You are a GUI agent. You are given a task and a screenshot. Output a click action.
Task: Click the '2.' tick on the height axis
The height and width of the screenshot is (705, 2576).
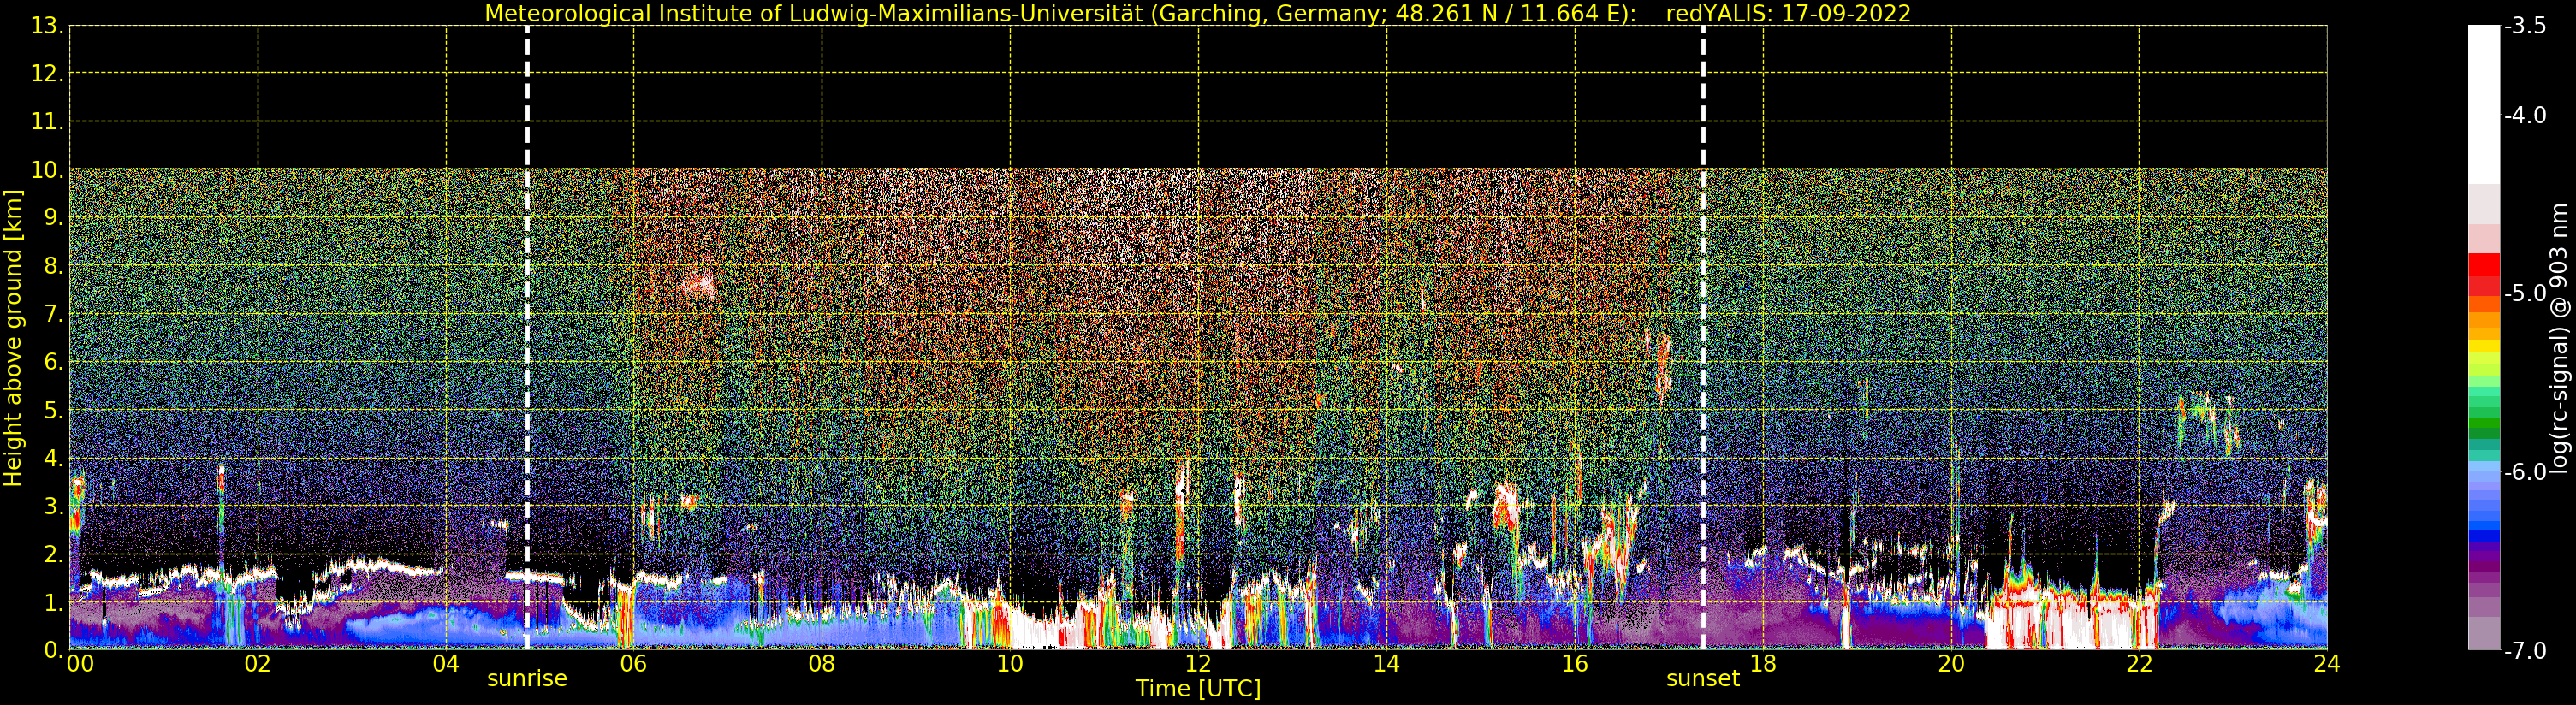click(53, 554)
